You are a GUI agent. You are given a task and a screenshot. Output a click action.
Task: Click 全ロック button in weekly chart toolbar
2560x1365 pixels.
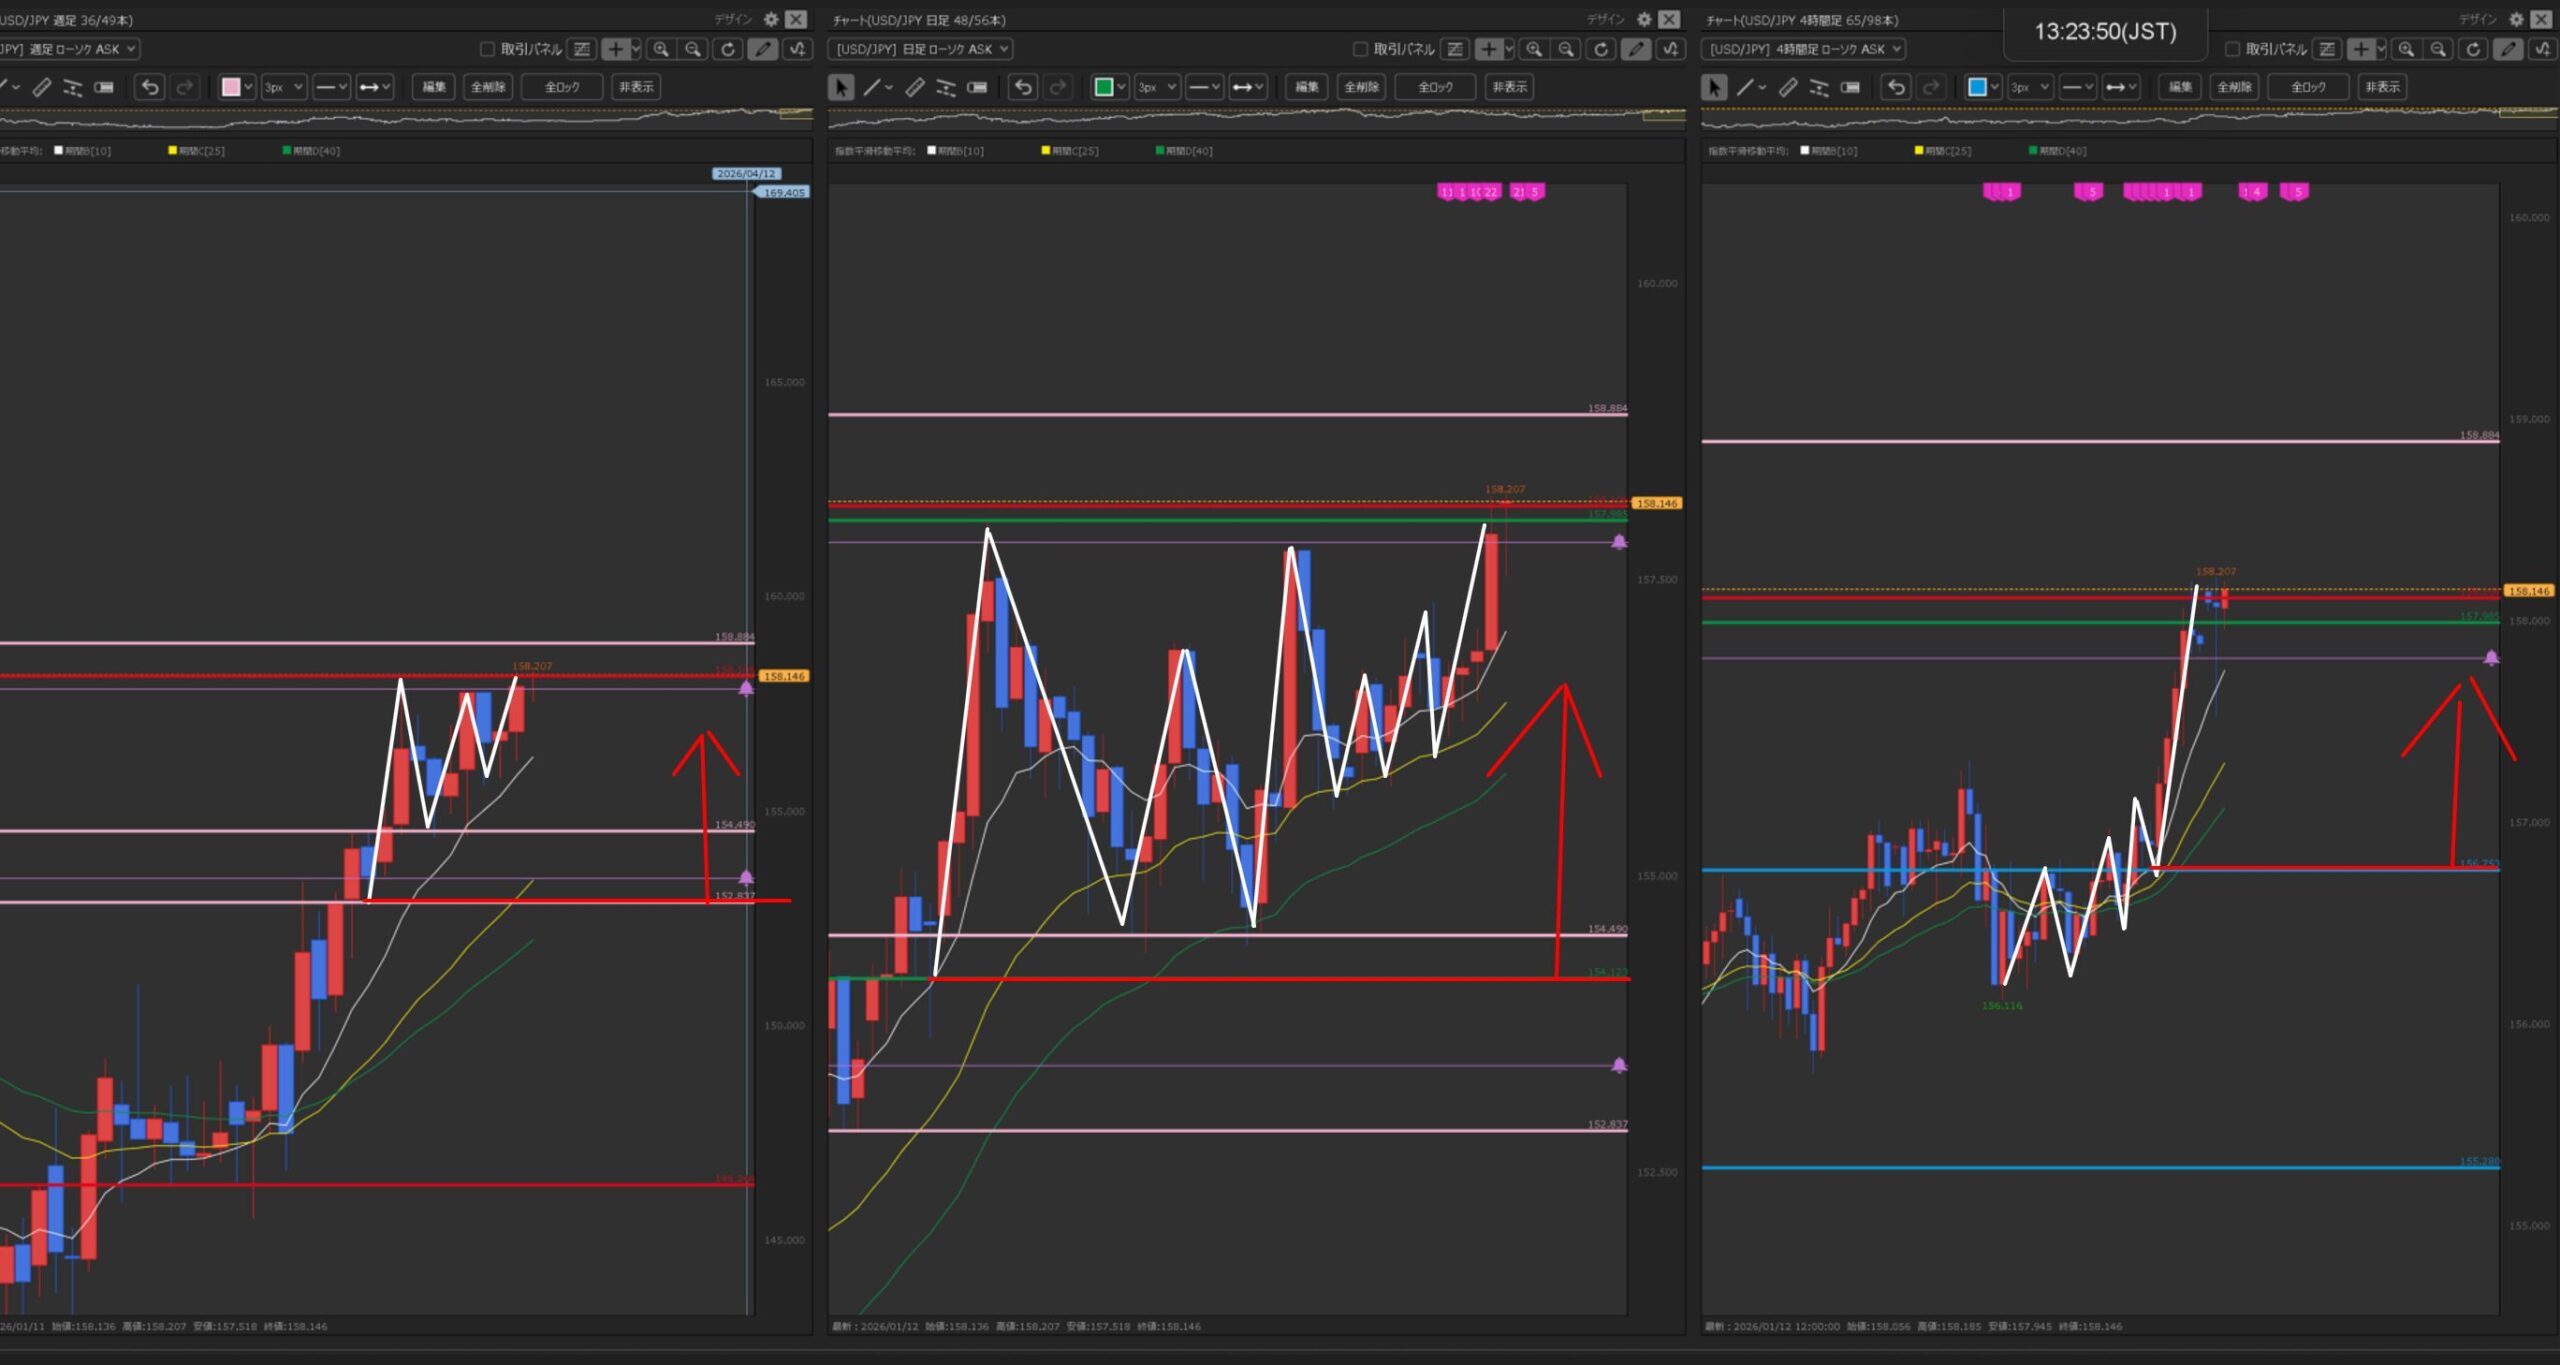click(561, 87)
